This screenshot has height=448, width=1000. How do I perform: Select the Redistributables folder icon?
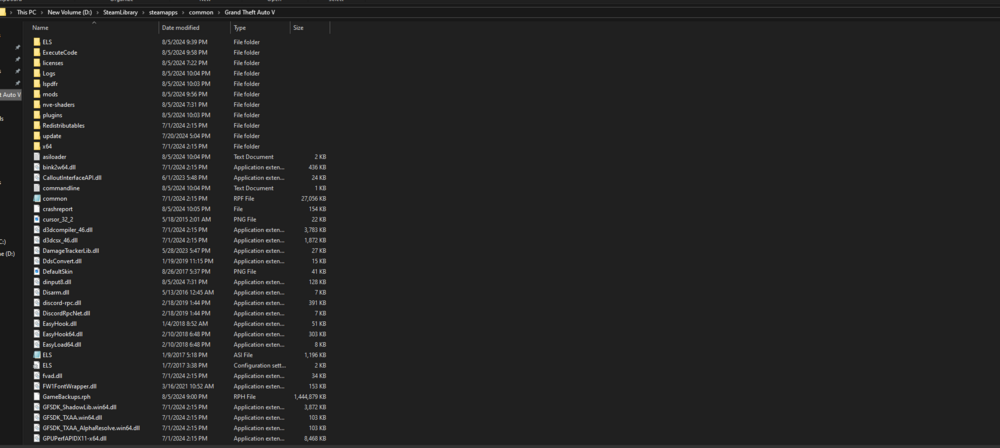point(36,125)
